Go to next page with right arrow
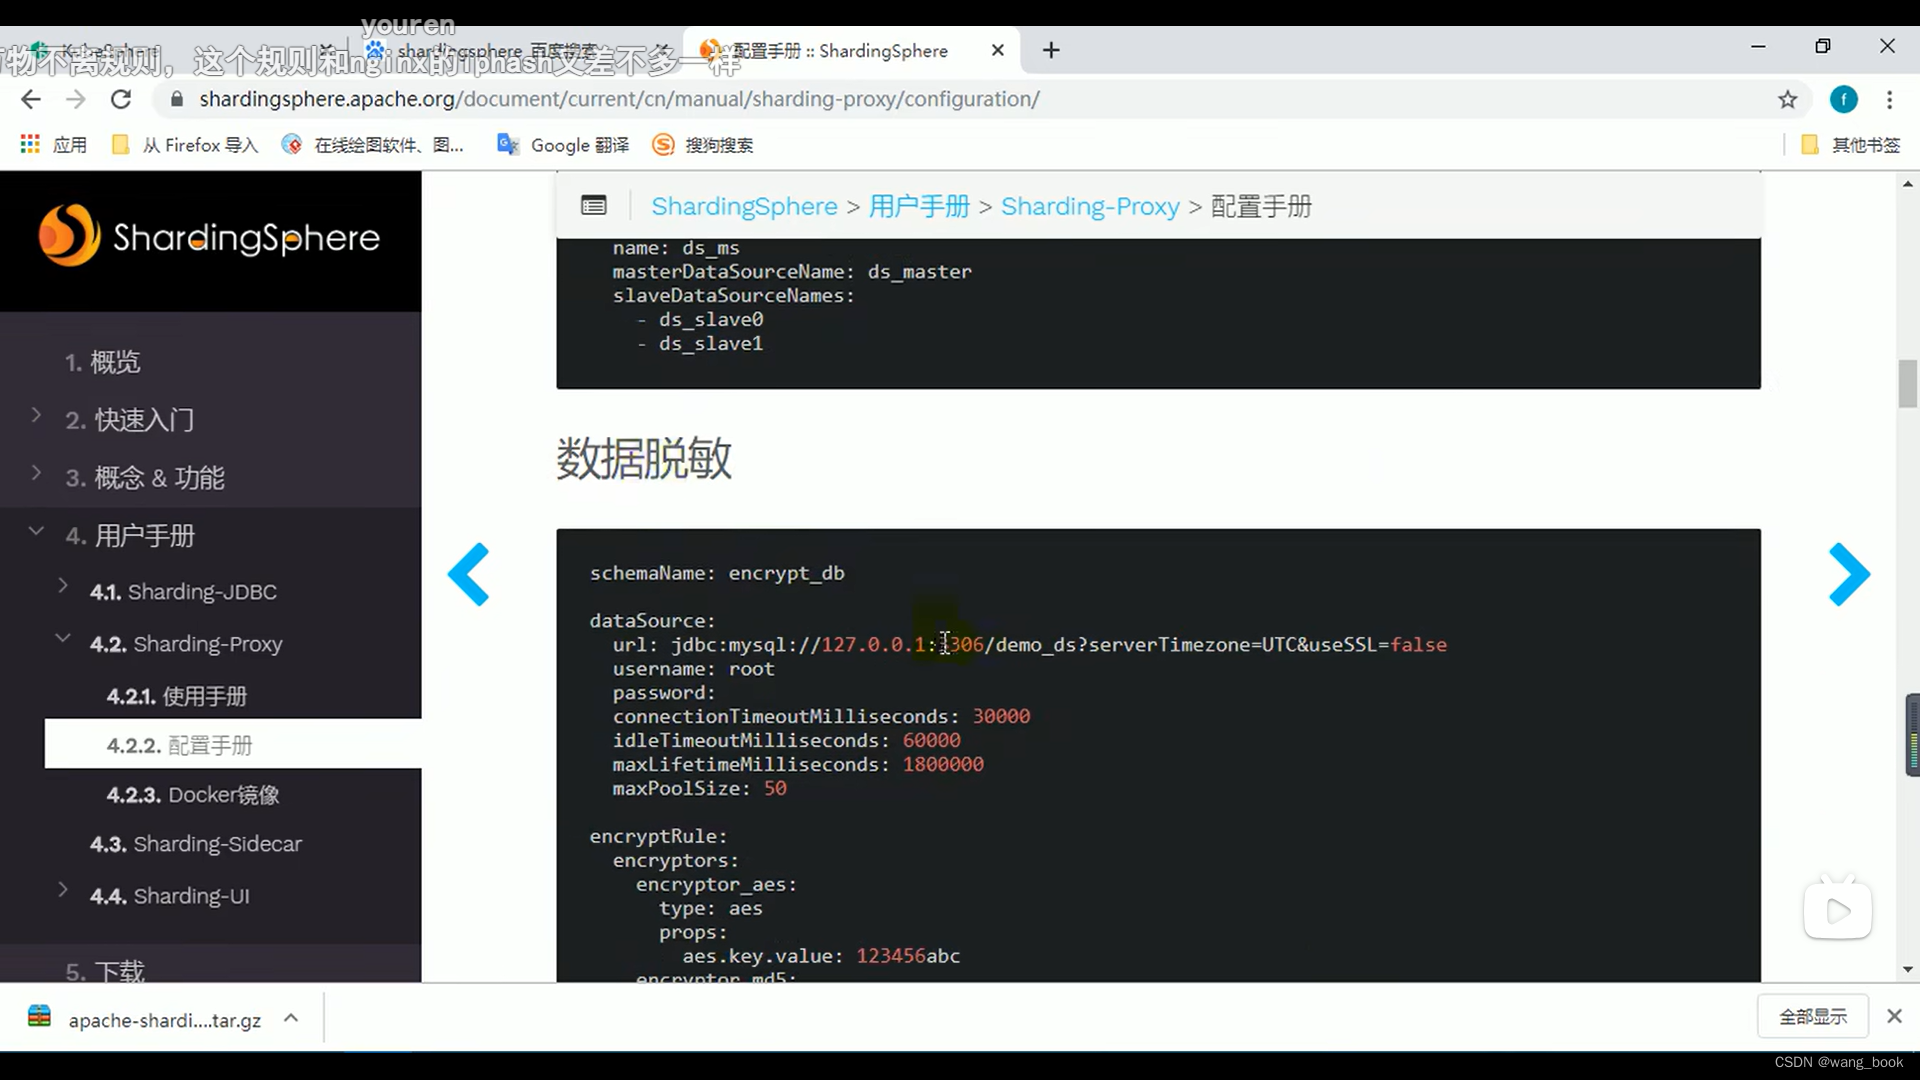 pyautogui.click(x=1849, y=574)
